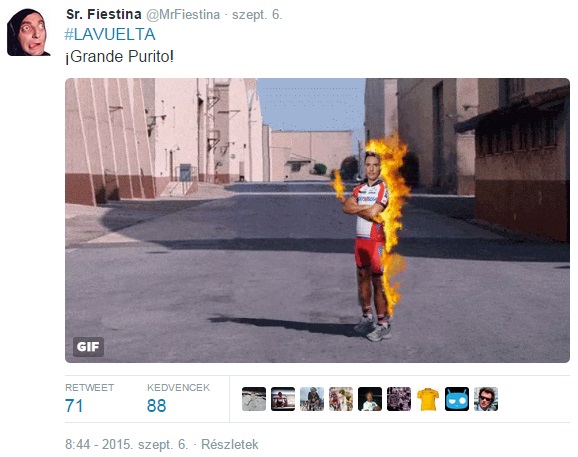578x457 pixels.
Task: Open the yellow jersey liker avatar
Action: pyautogui.click(x=428, y=399)
